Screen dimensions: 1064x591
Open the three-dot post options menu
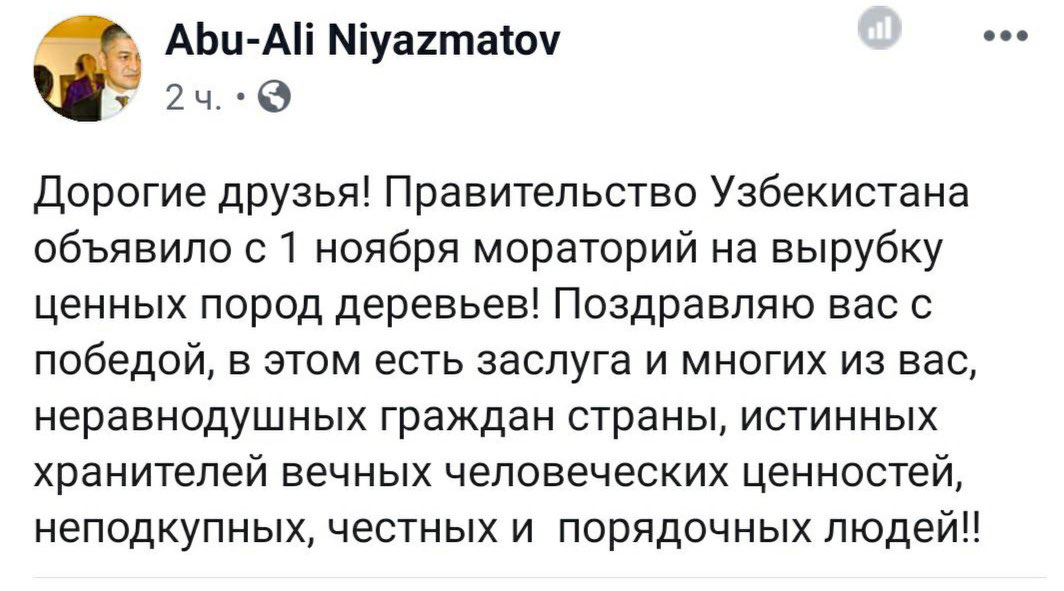pos(1005,38)
